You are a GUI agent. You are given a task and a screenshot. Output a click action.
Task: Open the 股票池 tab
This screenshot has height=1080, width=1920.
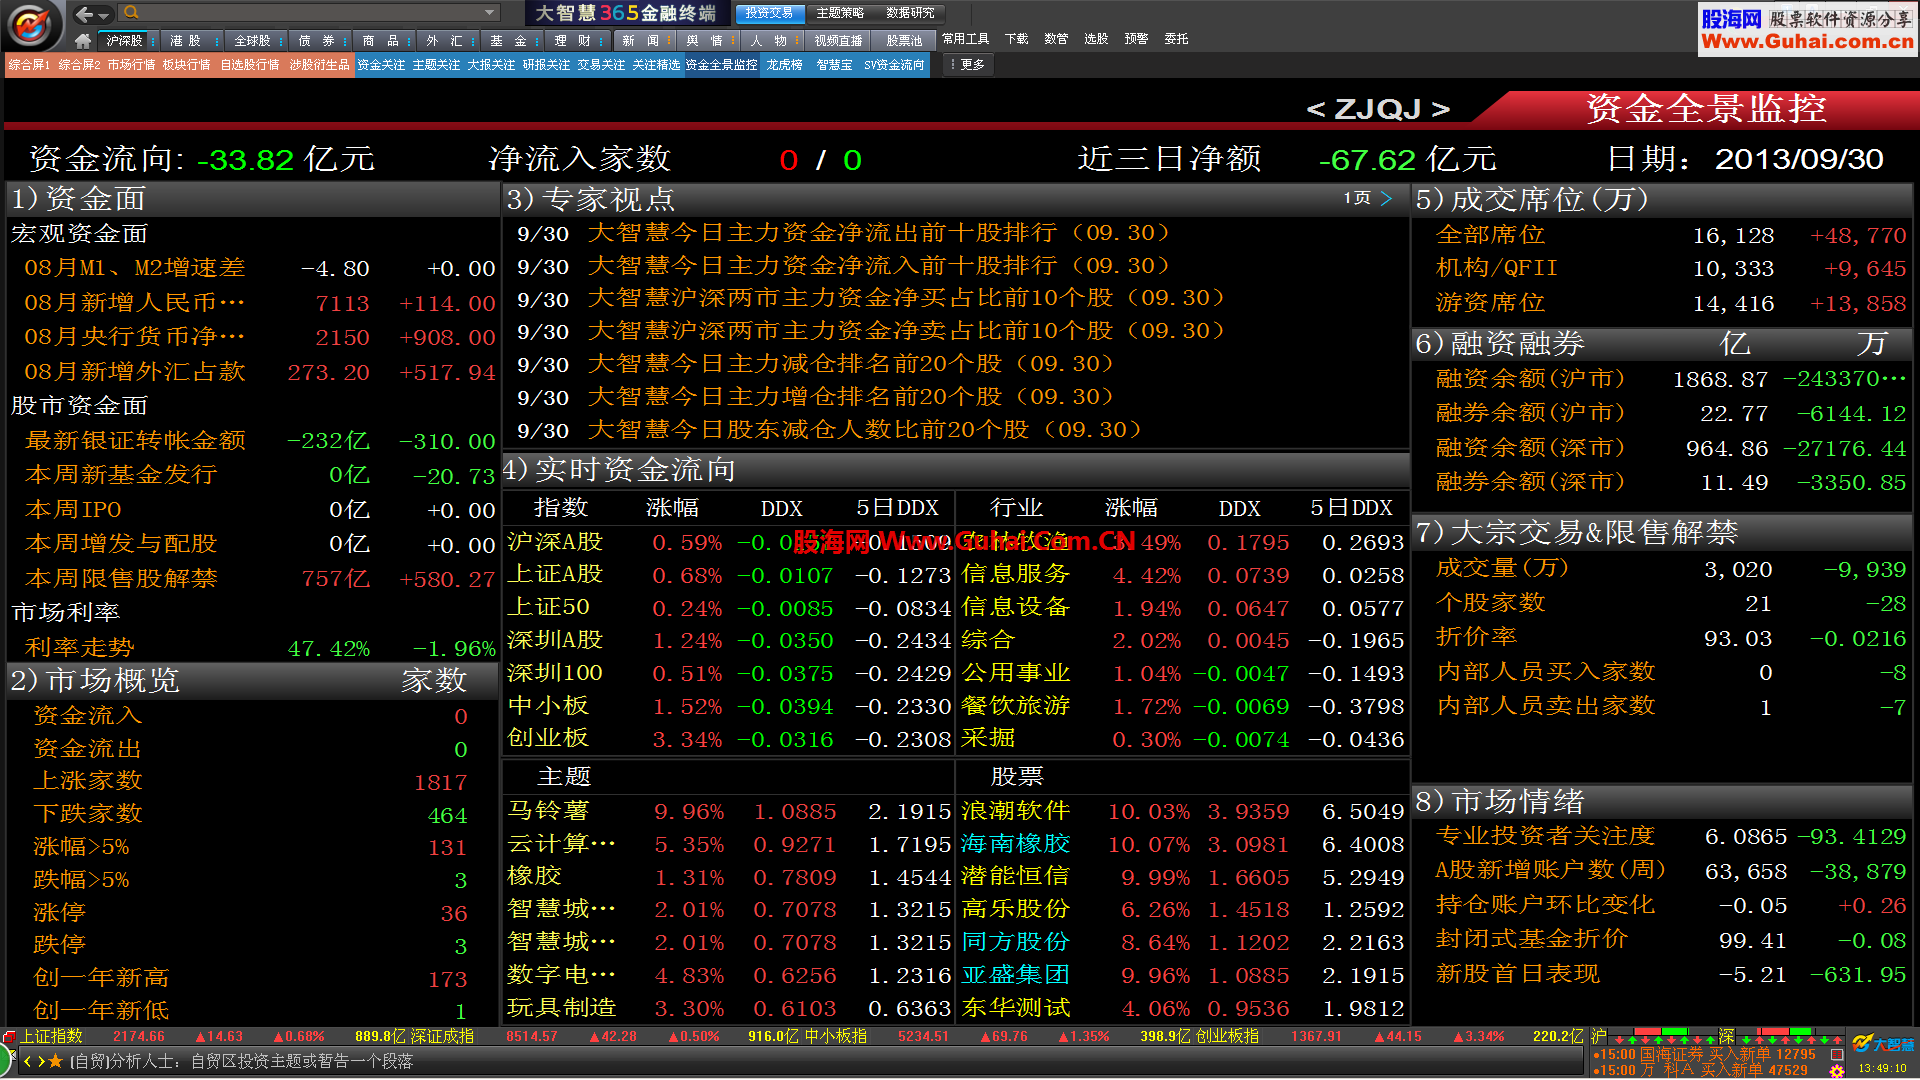(904, 41)
